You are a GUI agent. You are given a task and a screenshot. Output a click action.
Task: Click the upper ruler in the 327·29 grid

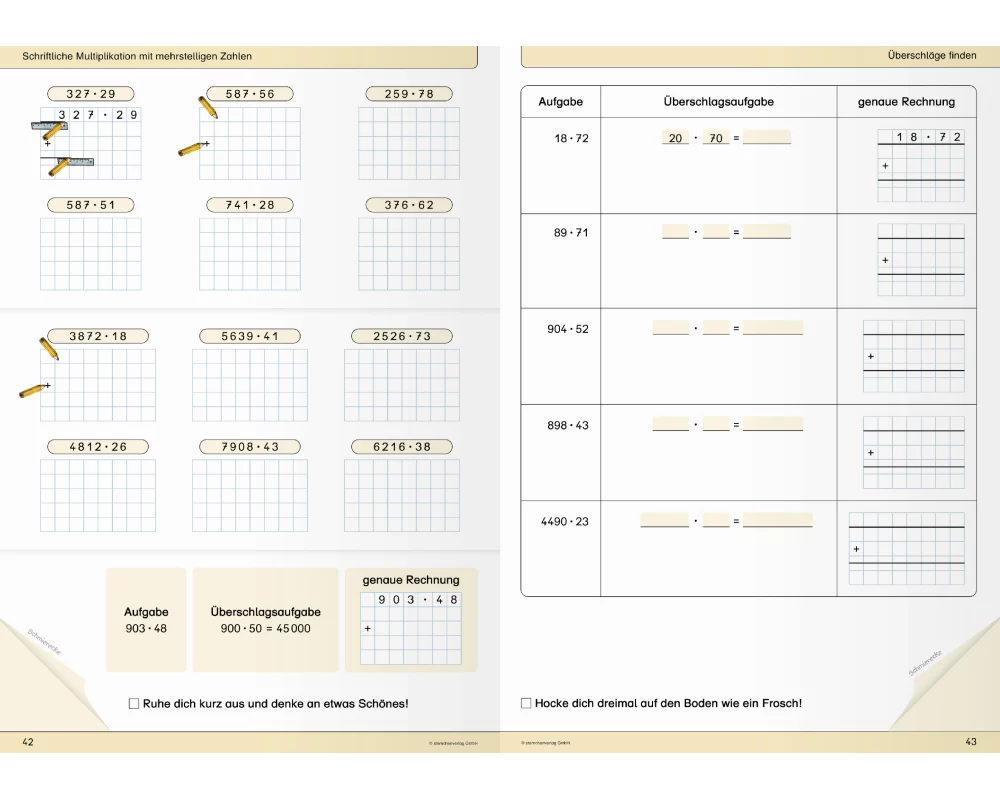click(47, 127)
